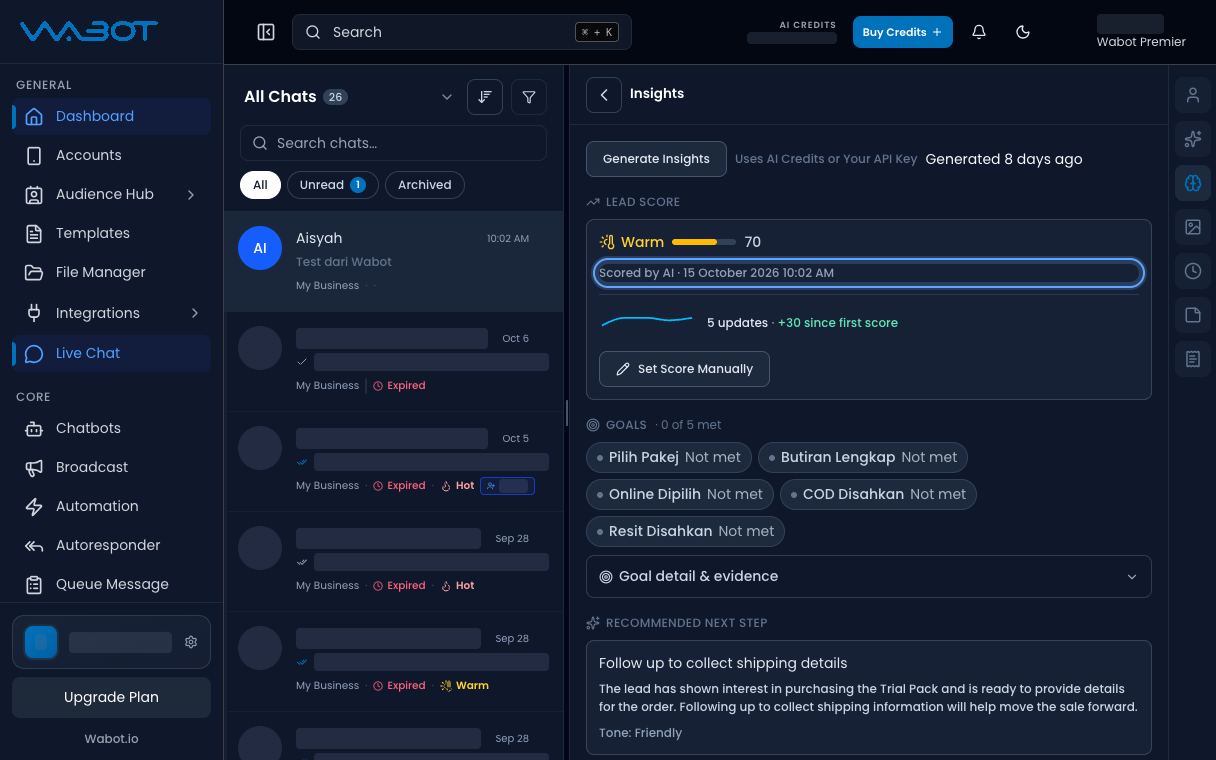1216x760 pixels.
Task: Select the Archived chats tab
Action: pos(425,185)
